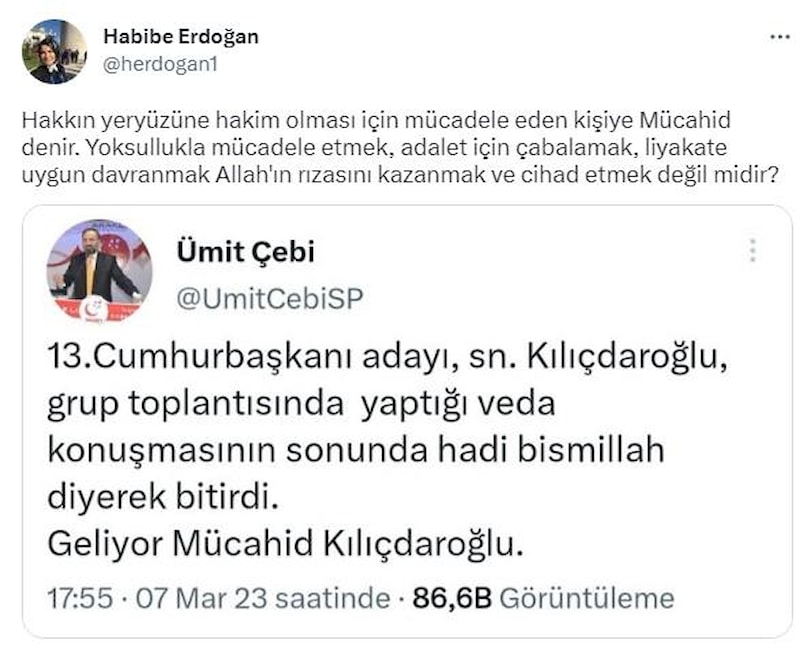The height and width of the screenshot is (651, 800).
Task: Click the @UmitCebiSP handle
Action: click(269, 297)
